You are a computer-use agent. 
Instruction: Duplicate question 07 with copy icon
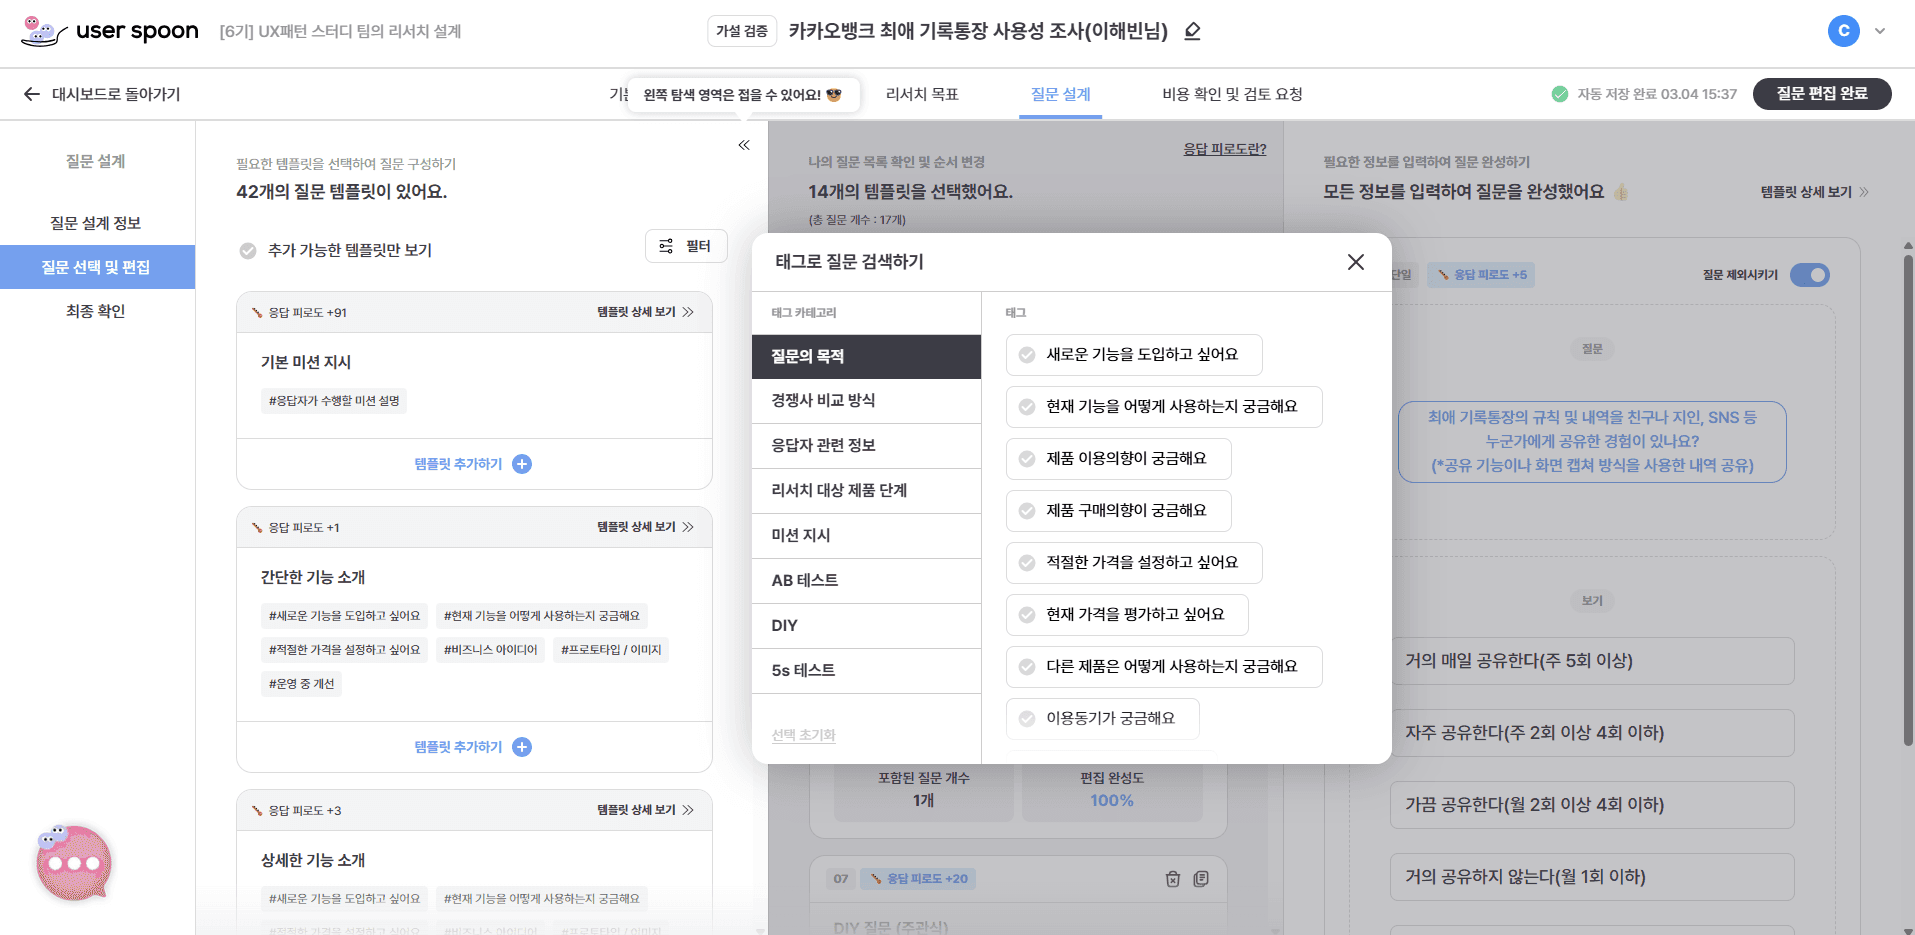[x=1201, y=879]
